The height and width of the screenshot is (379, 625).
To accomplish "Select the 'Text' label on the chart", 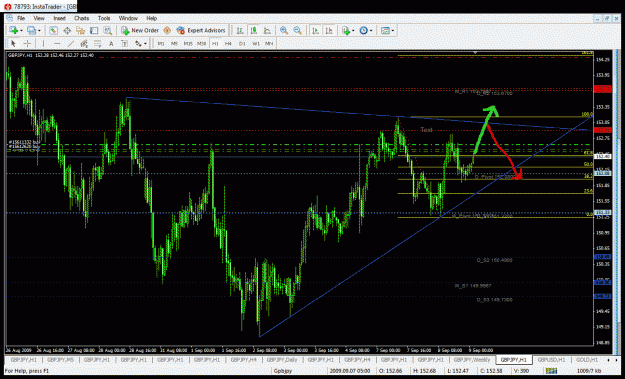I will pyautogui.click(x=426, y=130).
